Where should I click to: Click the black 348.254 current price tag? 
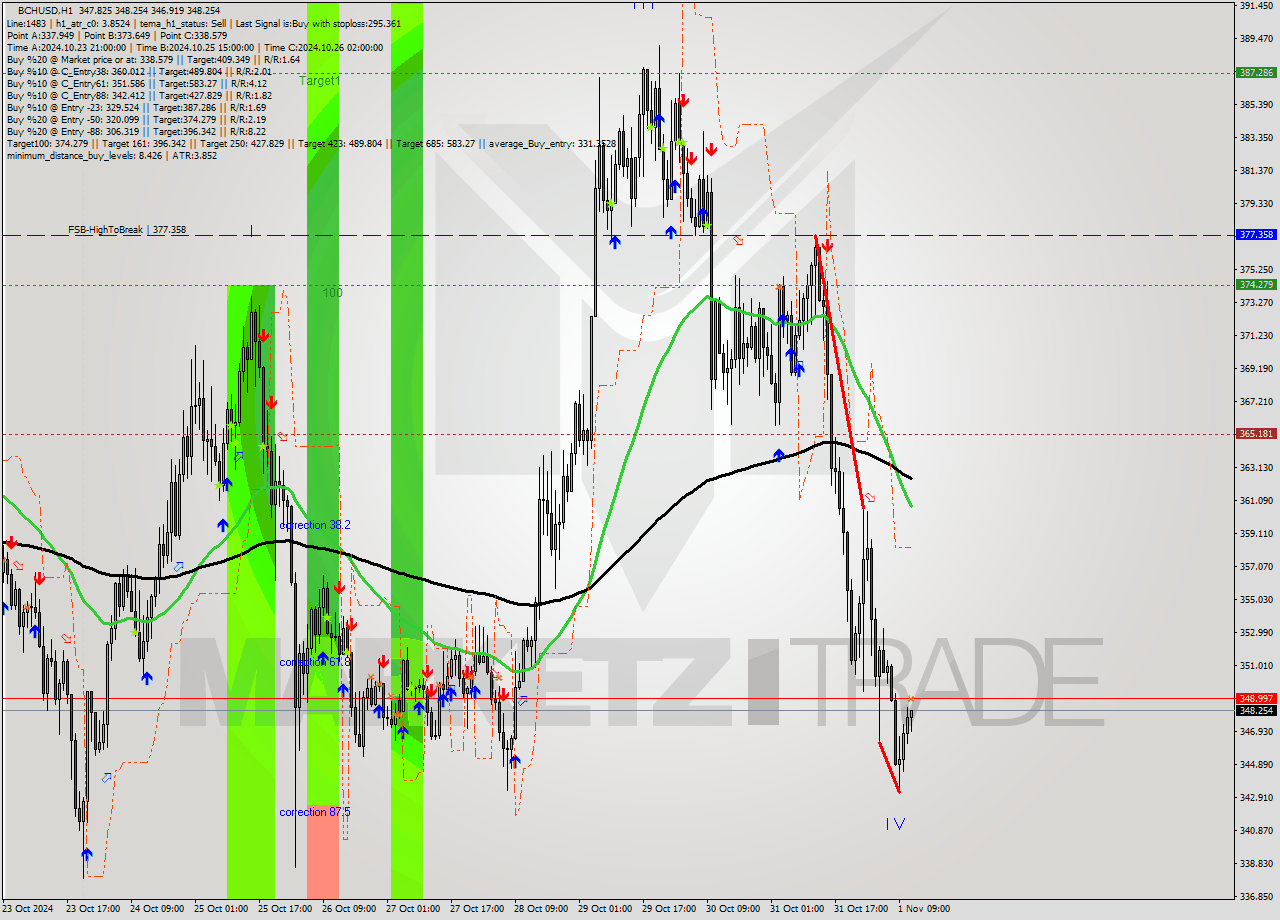pyautogui.click(x=1256, y=710)
